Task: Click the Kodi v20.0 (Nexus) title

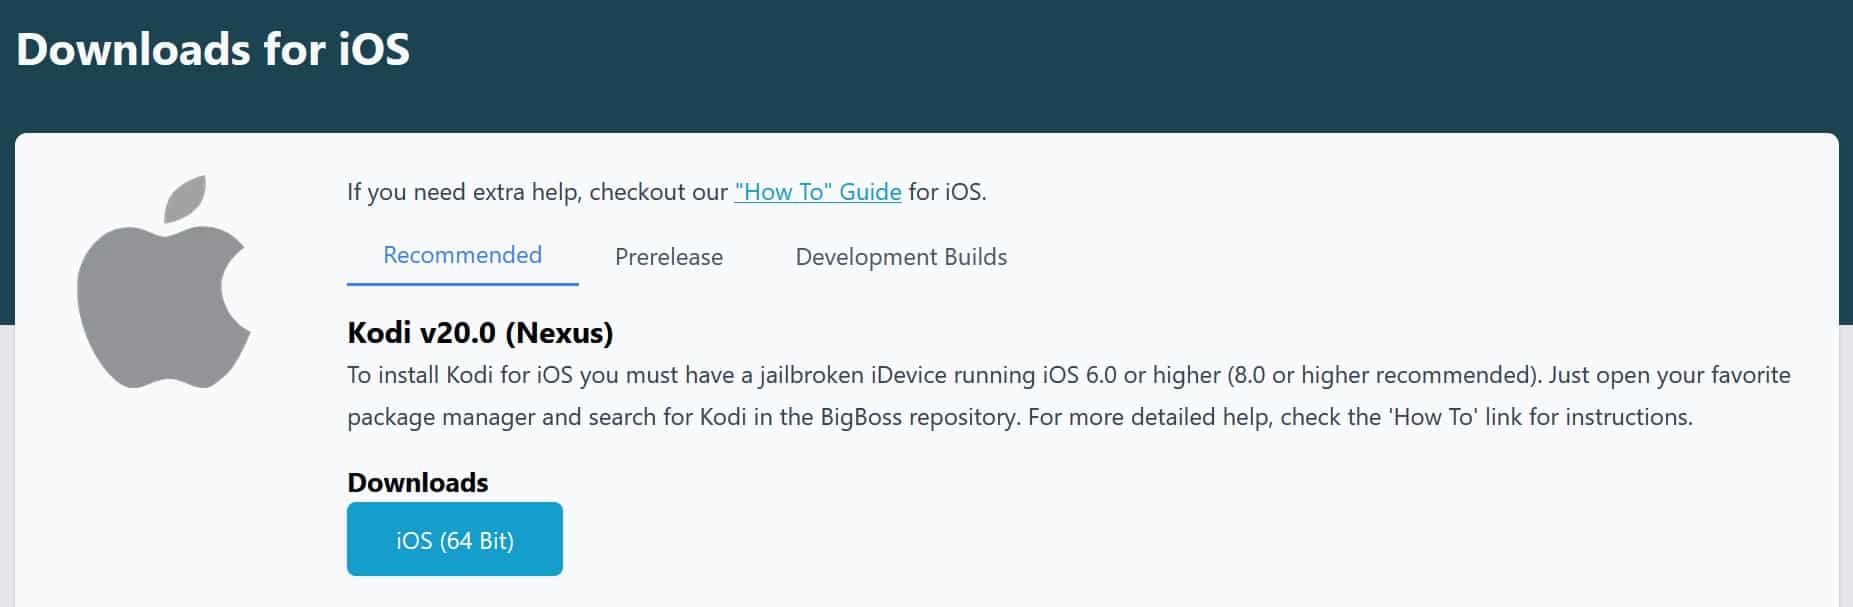Action: (480, 332)
